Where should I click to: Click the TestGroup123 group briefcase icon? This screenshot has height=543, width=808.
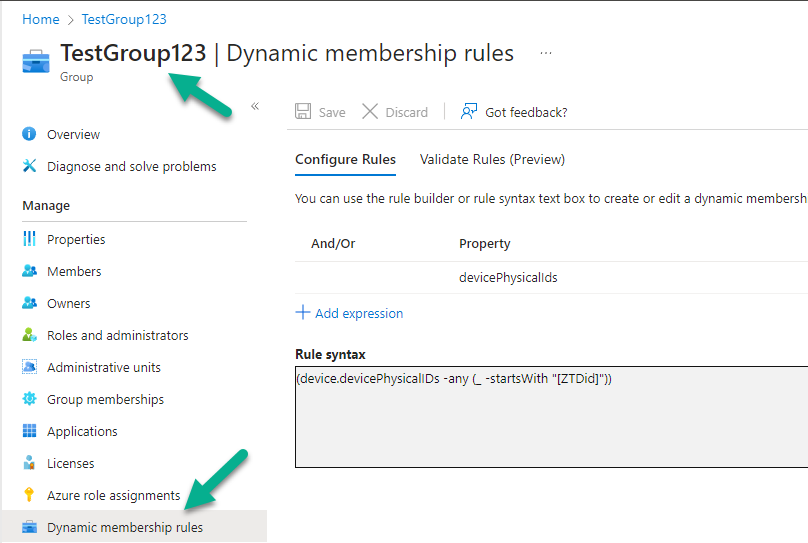[x=36, y=61]
